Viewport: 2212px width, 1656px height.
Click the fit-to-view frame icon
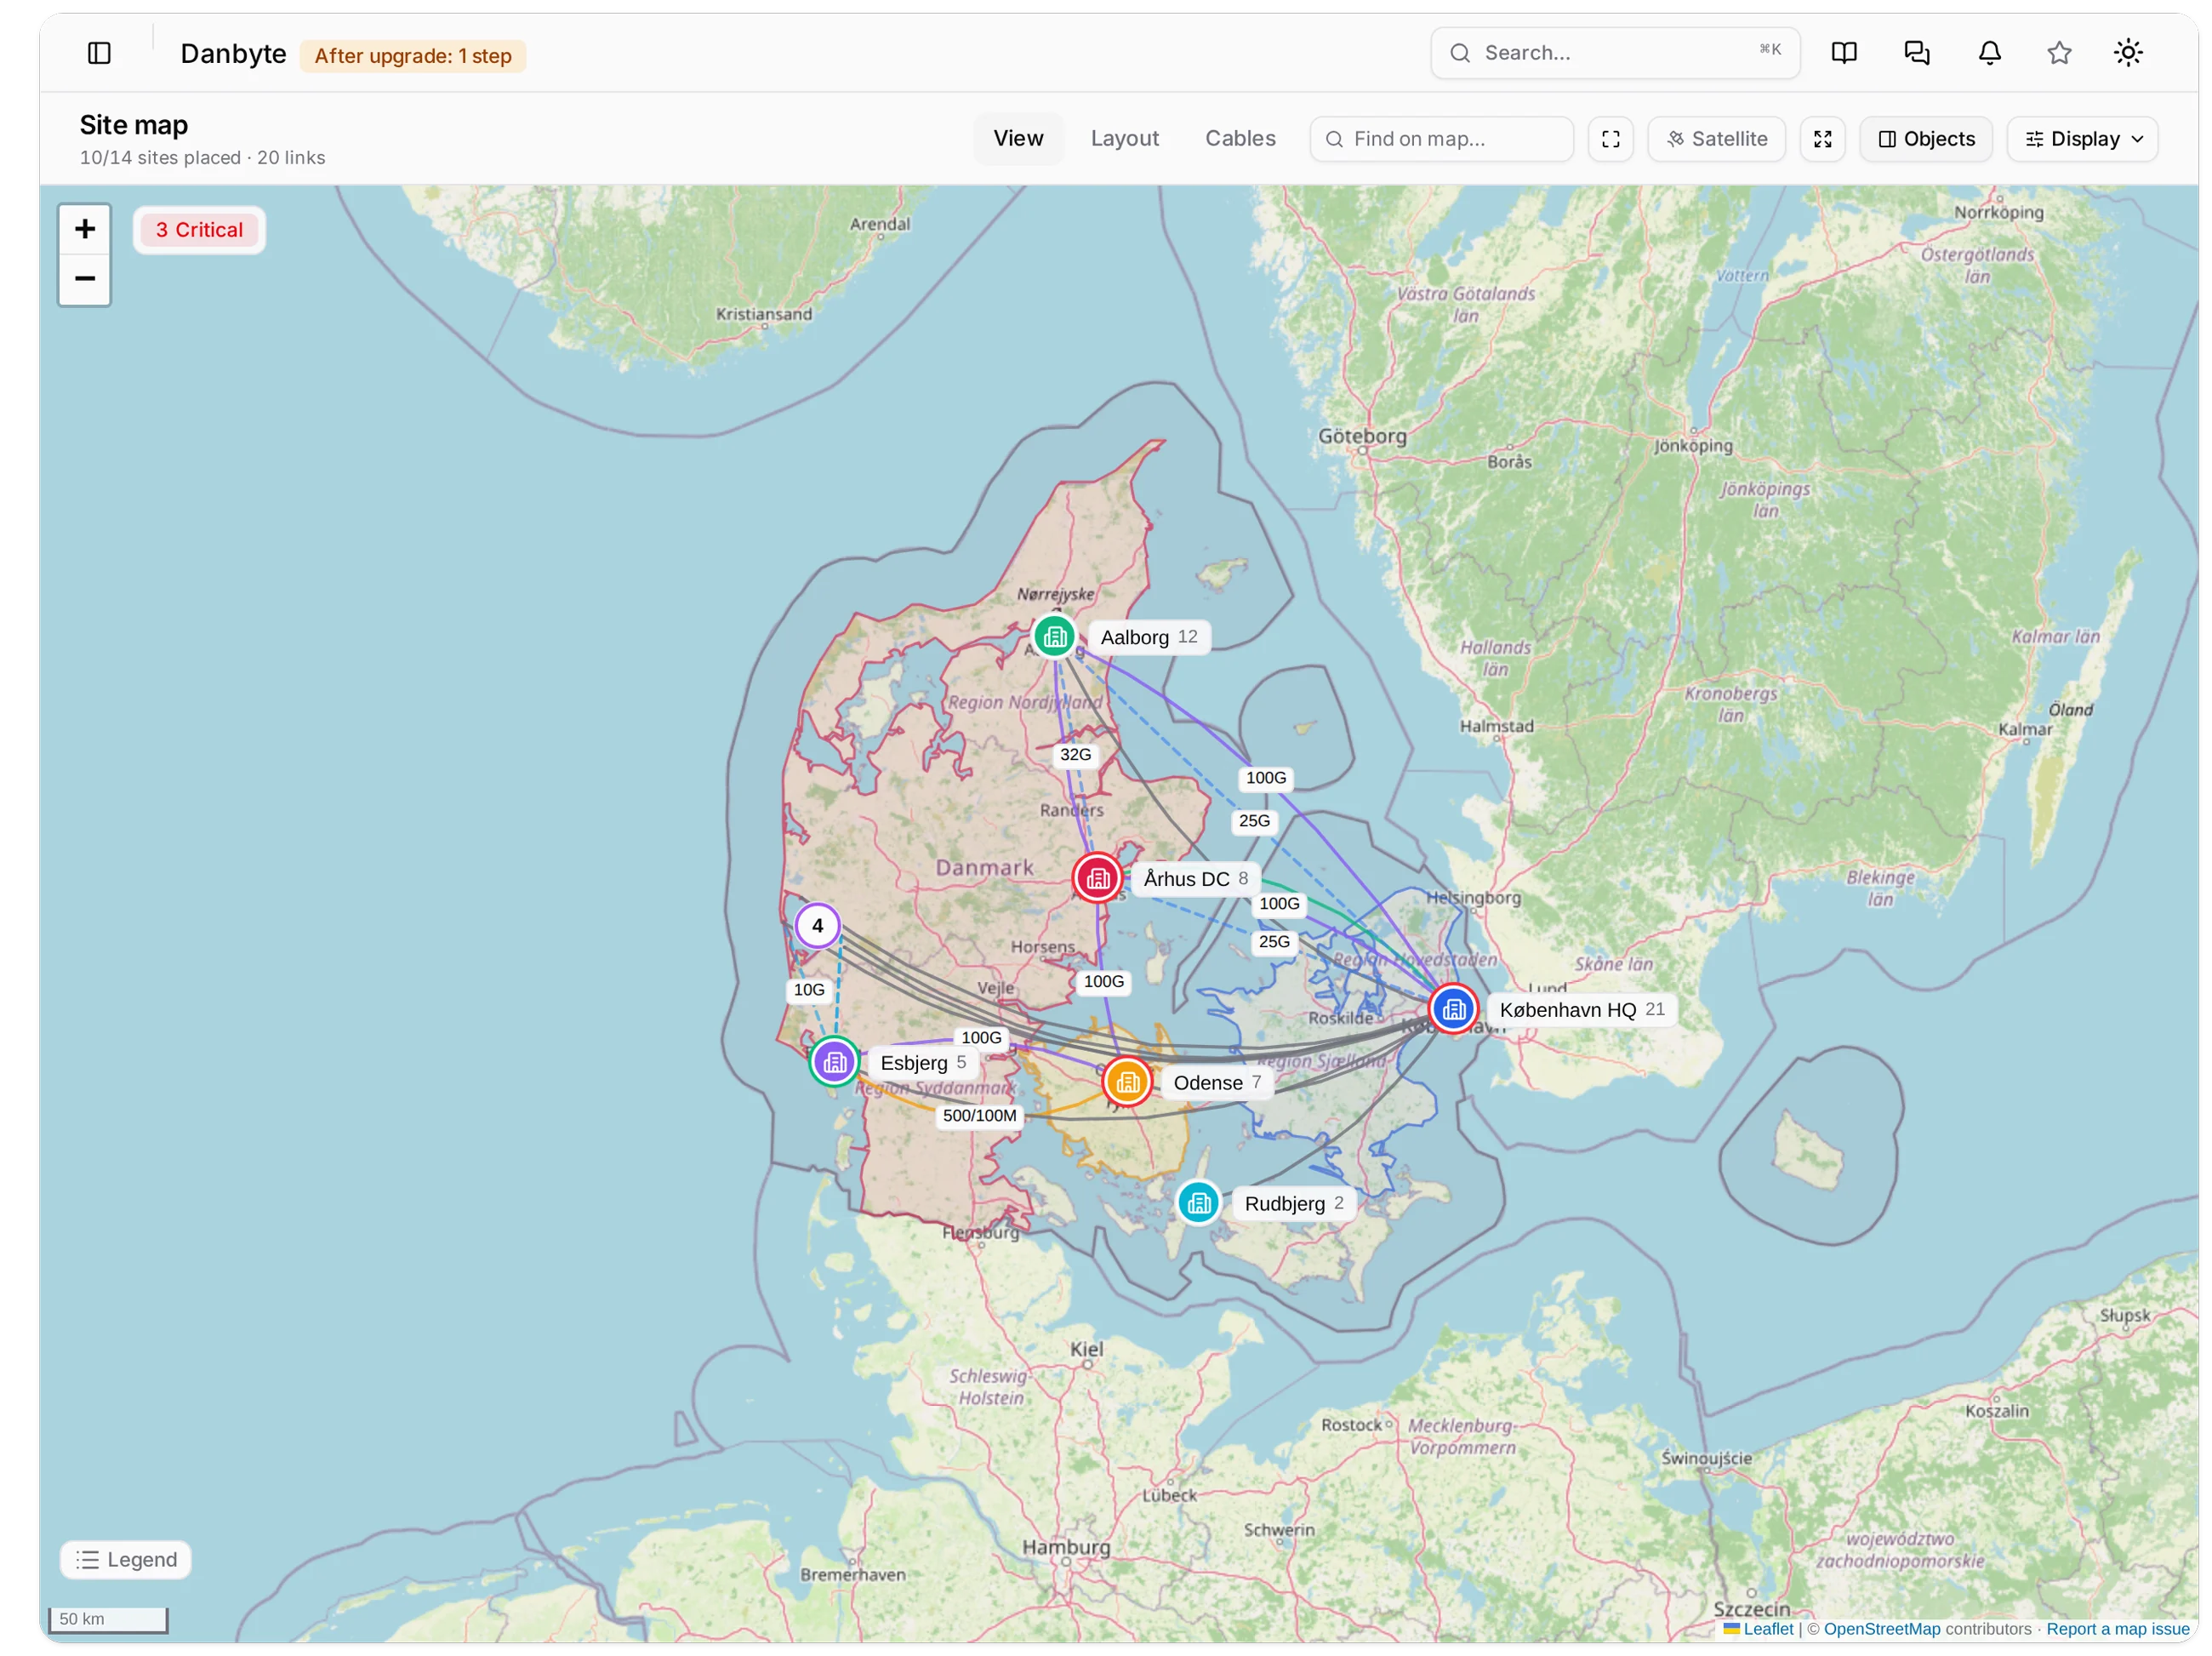pyautogui.click(x=1610, y=139)
